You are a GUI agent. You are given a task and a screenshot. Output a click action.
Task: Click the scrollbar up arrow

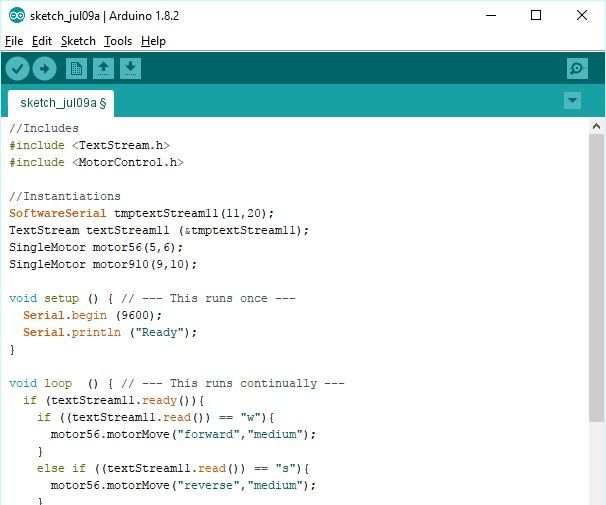(x=596, y=126)
